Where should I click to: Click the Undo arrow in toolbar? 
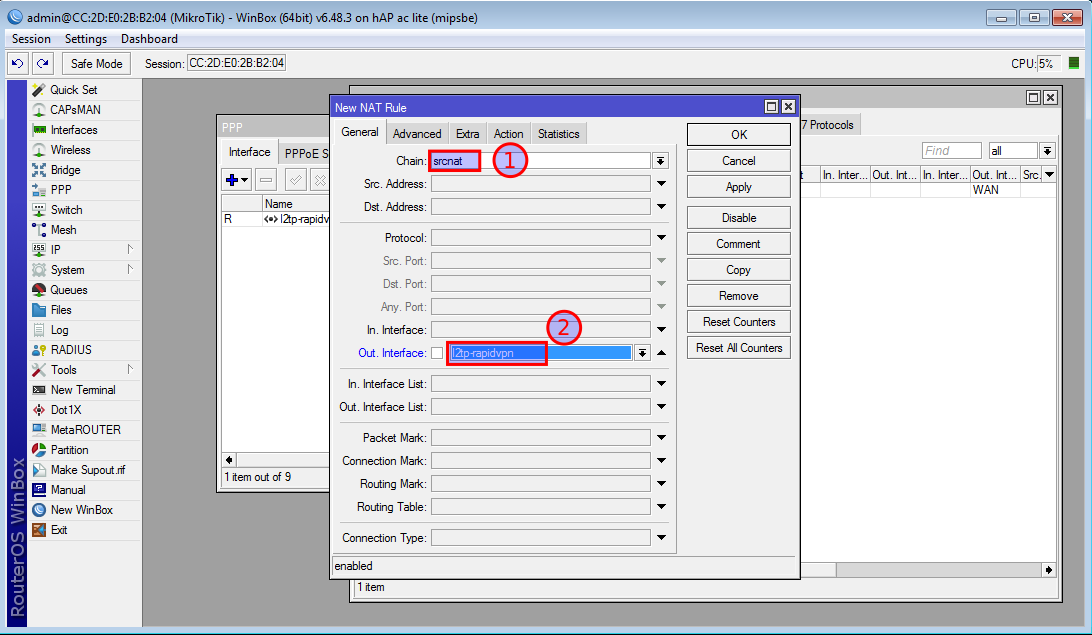coord(17,63)
